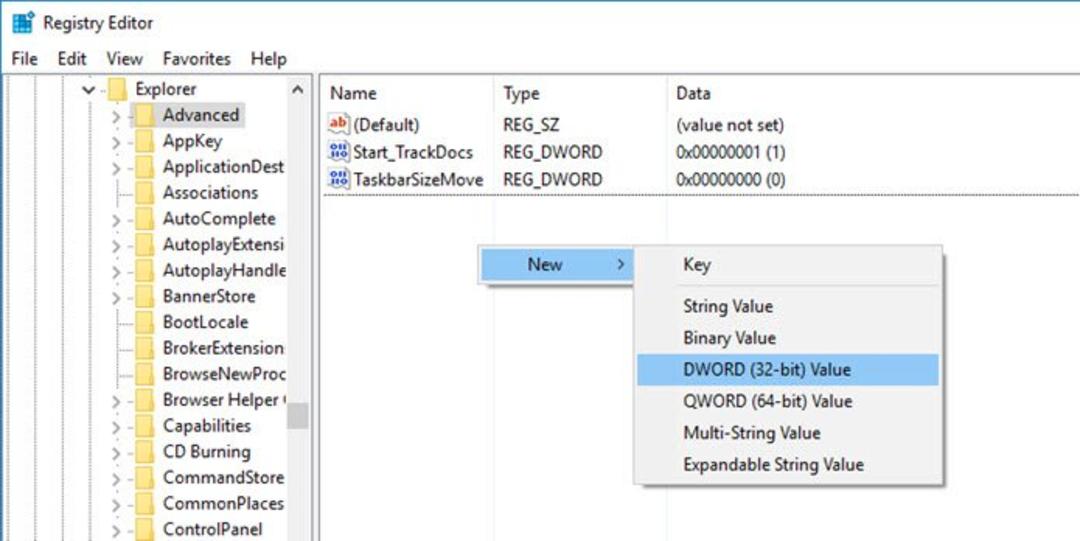Expand the AppKey key

tap(116, 142)
